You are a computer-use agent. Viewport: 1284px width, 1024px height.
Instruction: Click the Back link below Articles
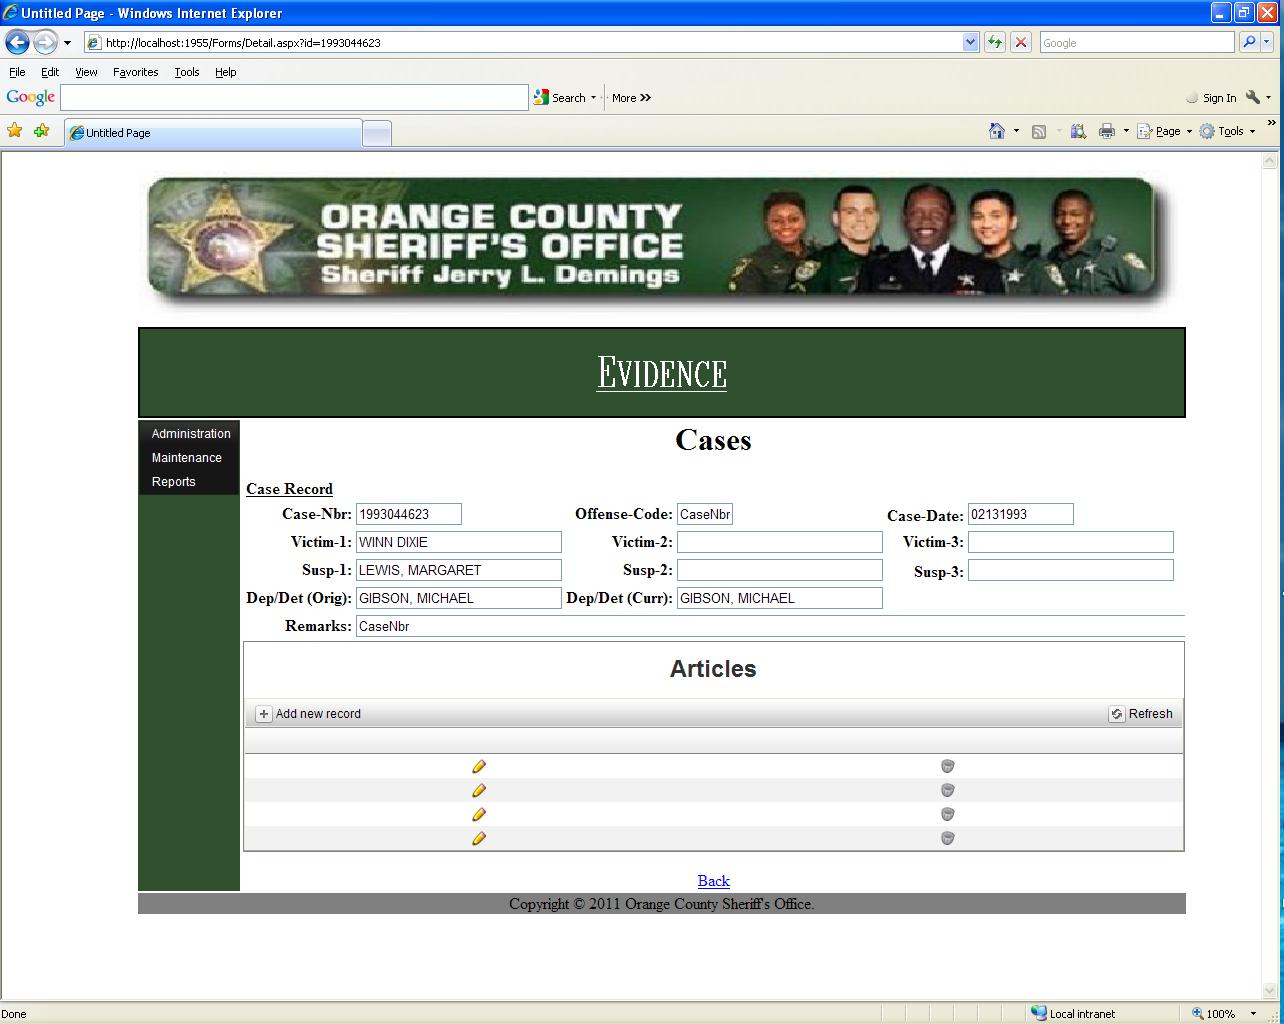point(714,881)
